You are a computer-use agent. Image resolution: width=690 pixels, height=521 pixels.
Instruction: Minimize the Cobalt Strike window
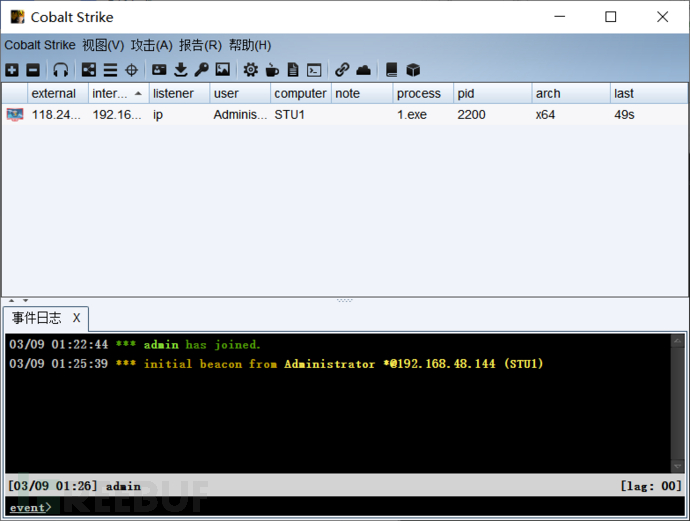click(559, 17)
